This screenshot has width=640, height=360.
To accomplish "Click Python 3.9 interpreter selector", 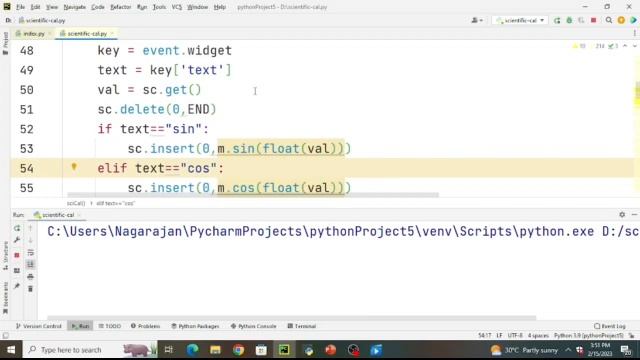I will coord(589,336).
